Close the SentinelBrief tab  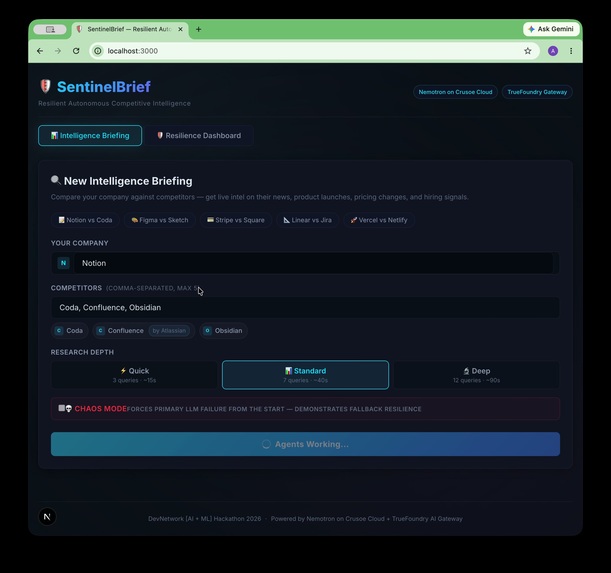point(180,29)
